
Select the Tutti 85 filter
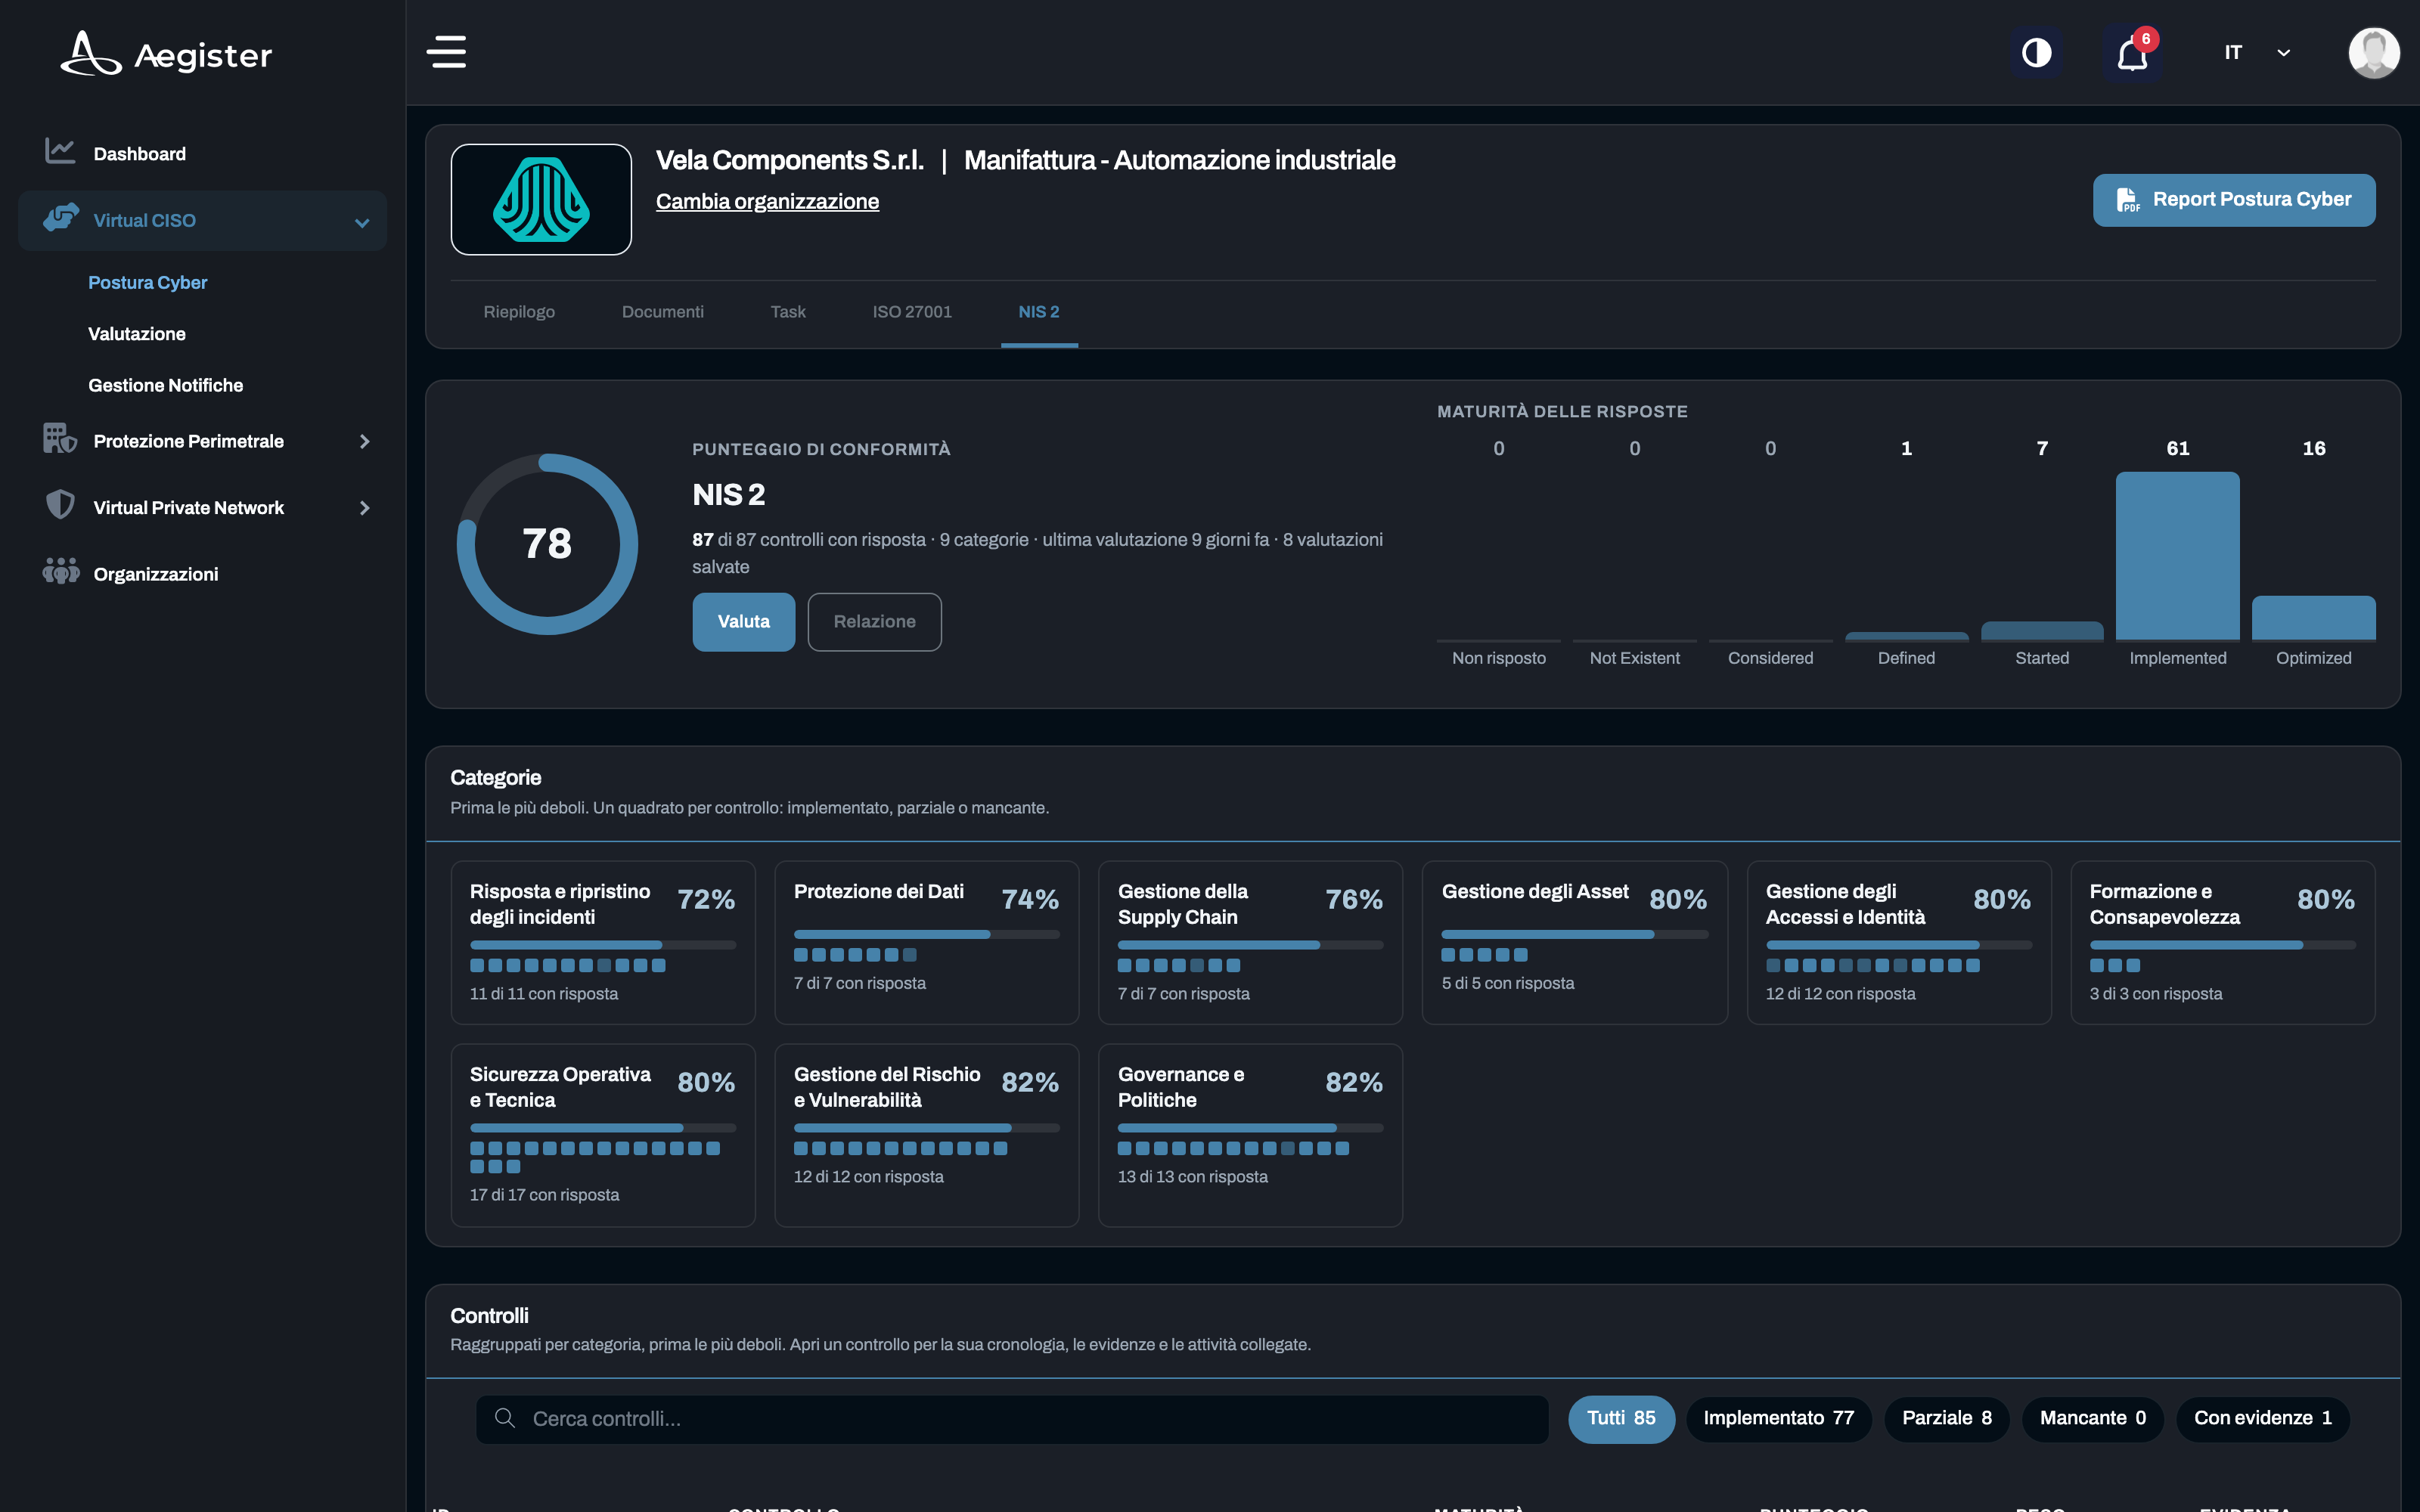[x=1621, y=1419]
